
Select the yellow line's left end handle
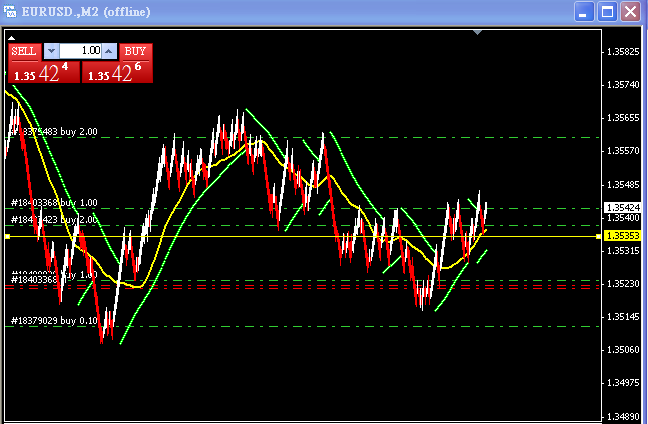(7, 236)
